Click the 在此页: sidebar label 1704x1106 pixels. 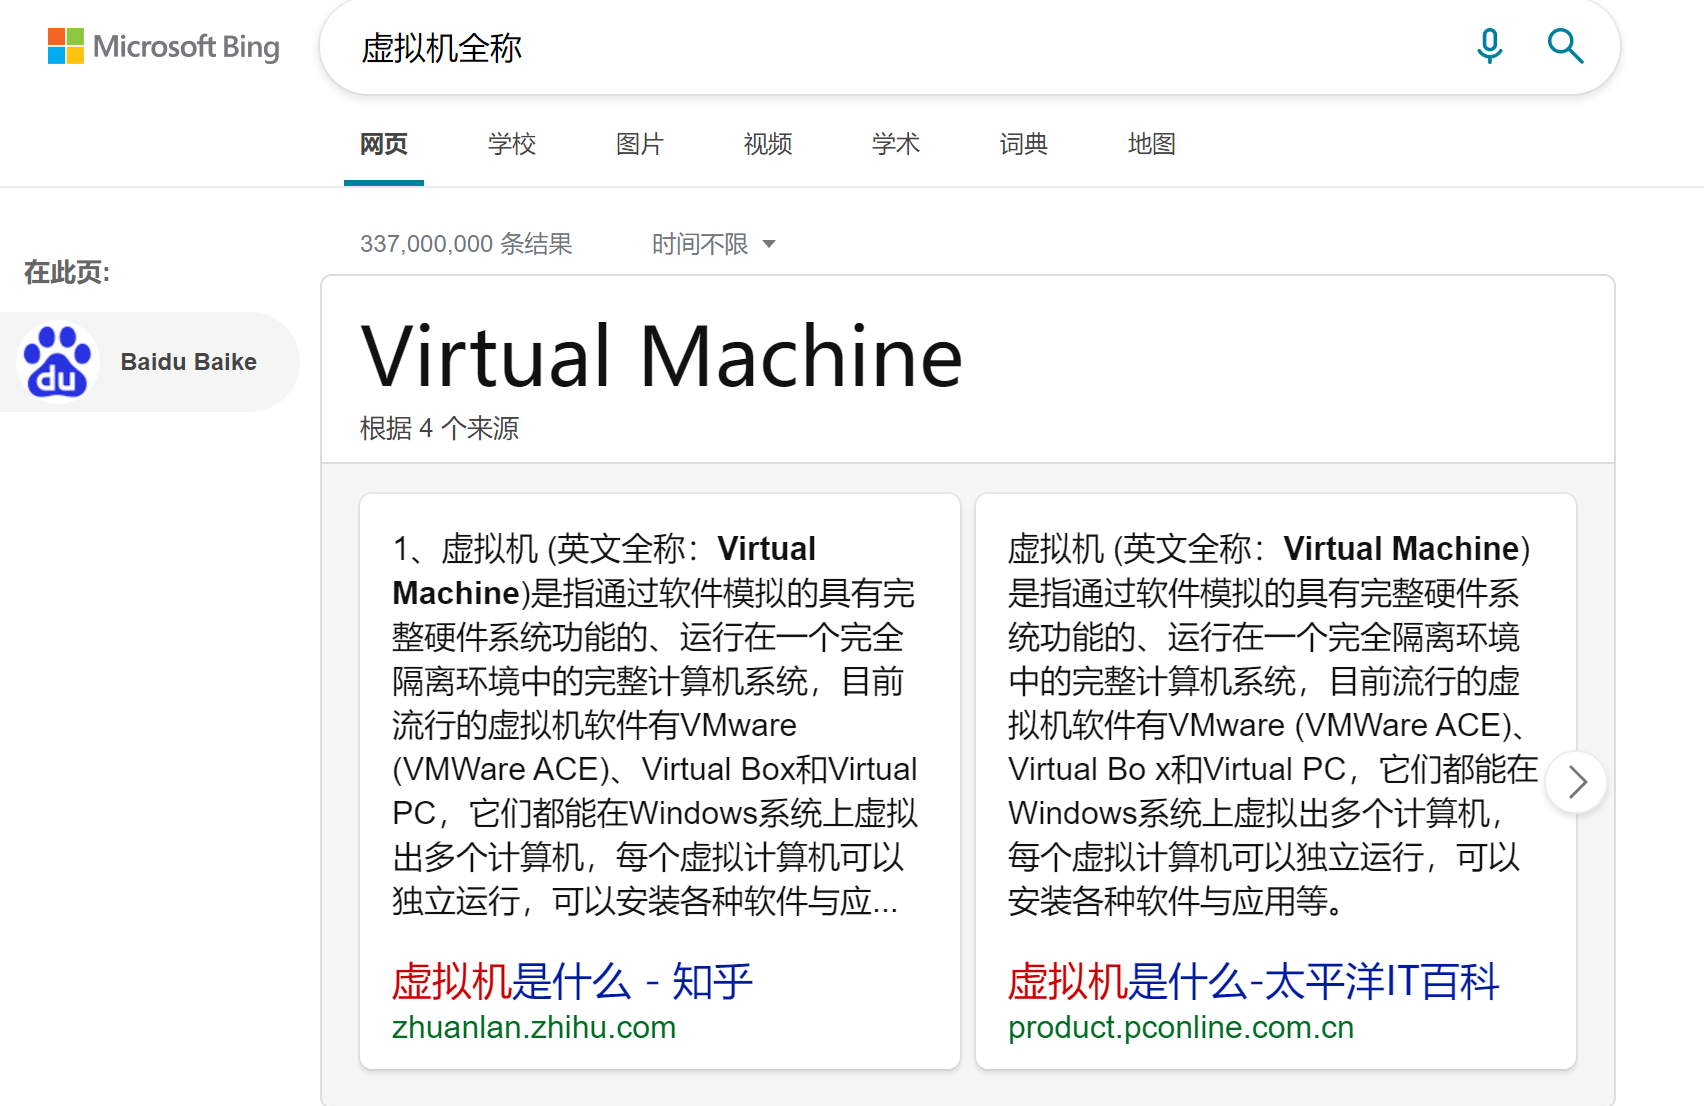tap(67, 272)
